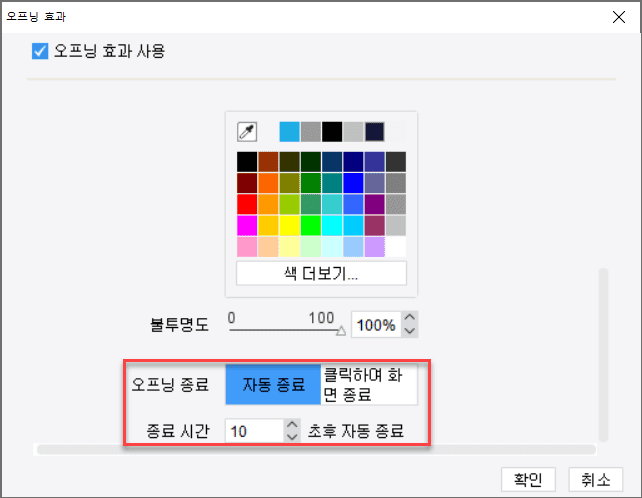The width and height of the screenshot is (642, 498).
Task: Select the white swatch in the bottom row
Action: coord(396,247)
